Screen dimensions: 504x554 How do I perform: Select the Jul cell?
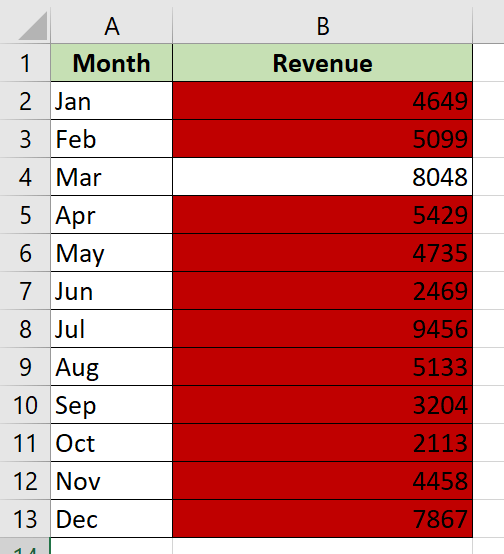click(x=112, y=329)
